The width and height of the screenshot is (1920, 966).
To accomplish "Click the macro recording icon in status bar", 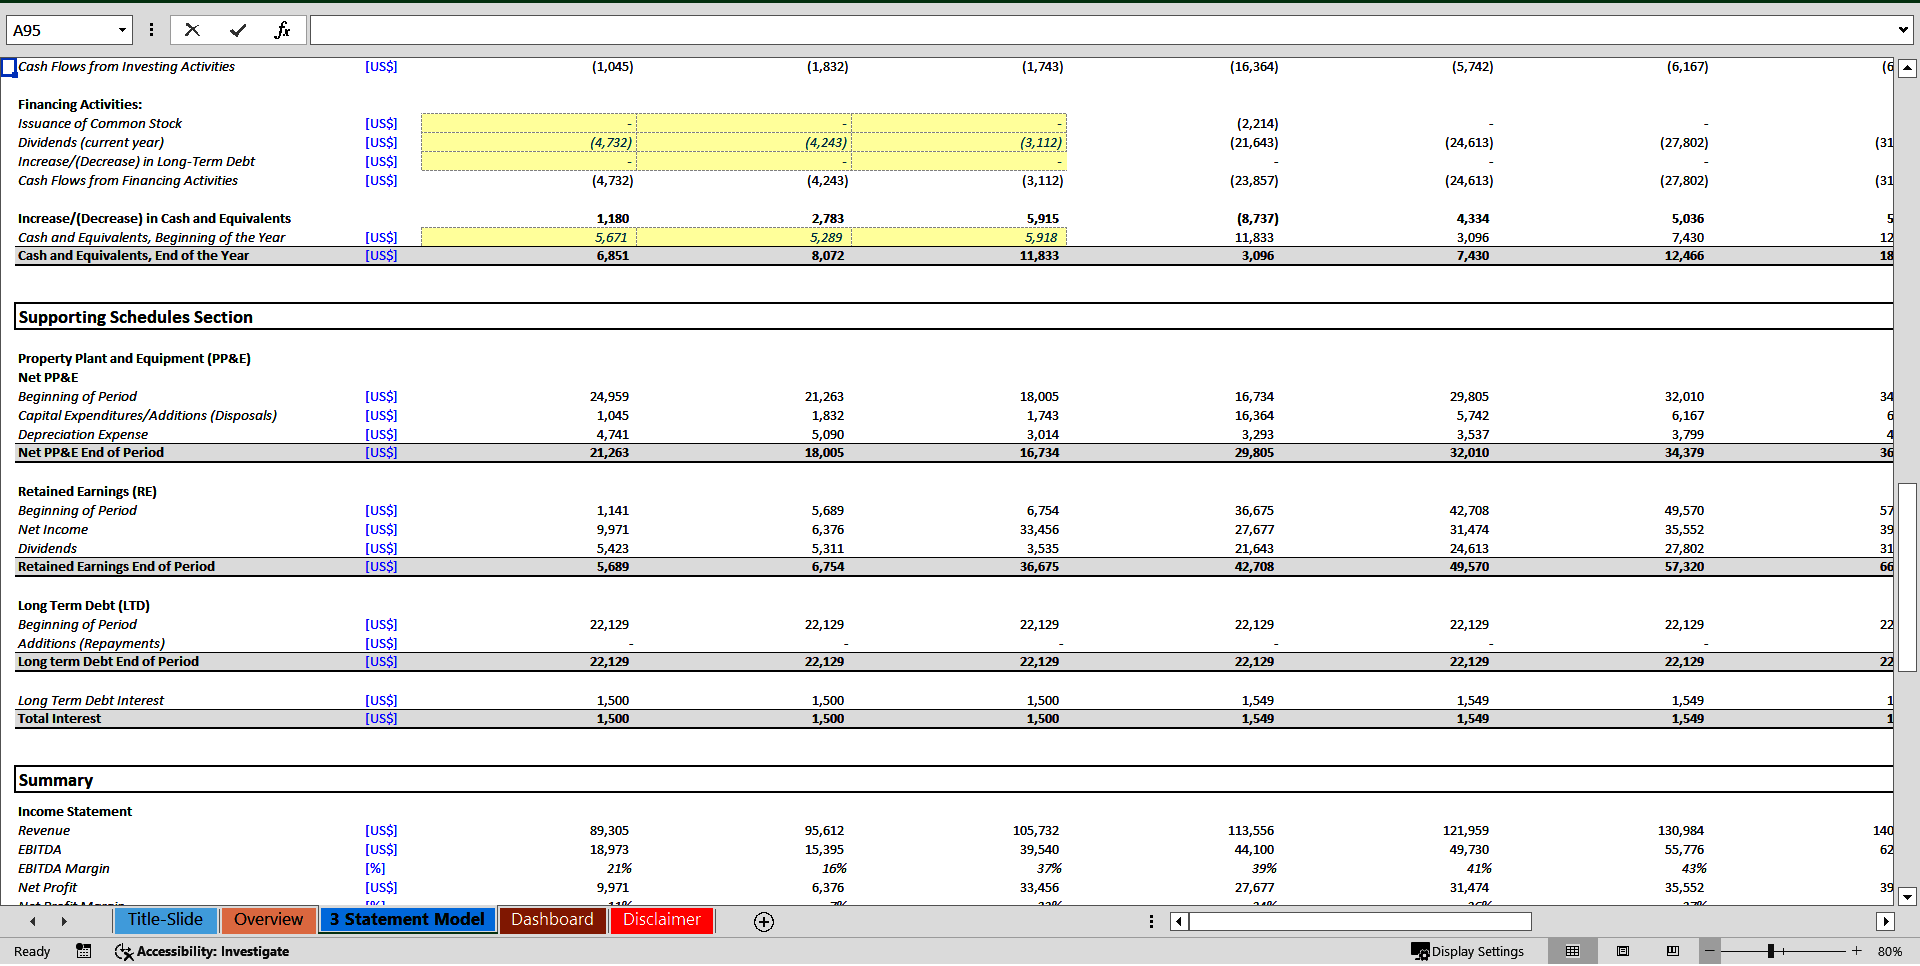I will tap(84, 951).
